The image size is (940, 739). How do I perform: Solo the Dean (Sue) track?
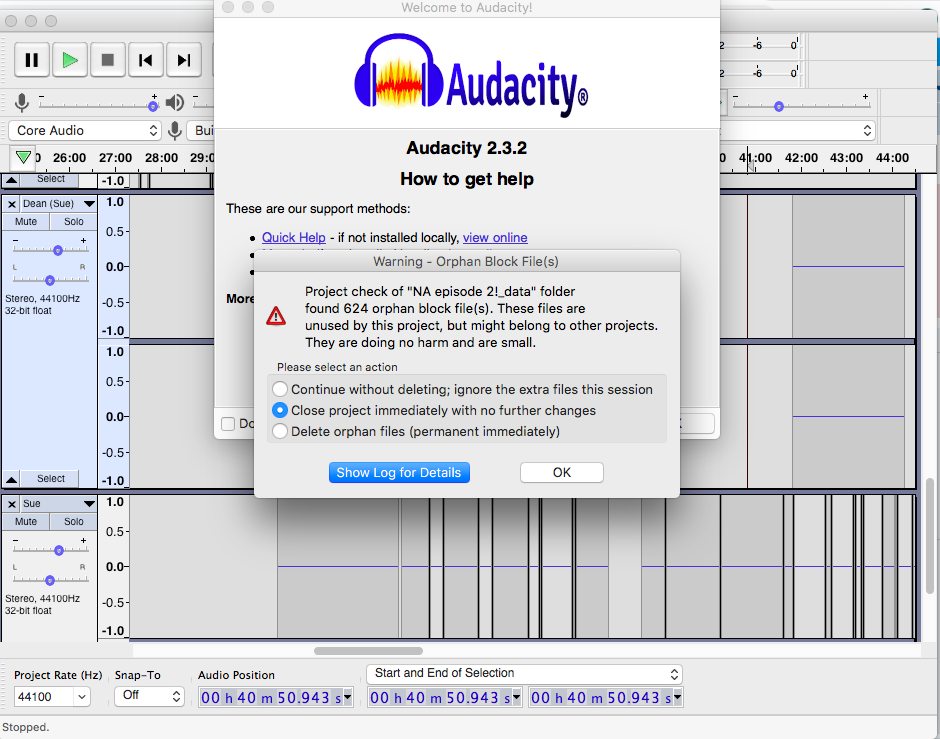pyautogui.click(x=74, y=222)
